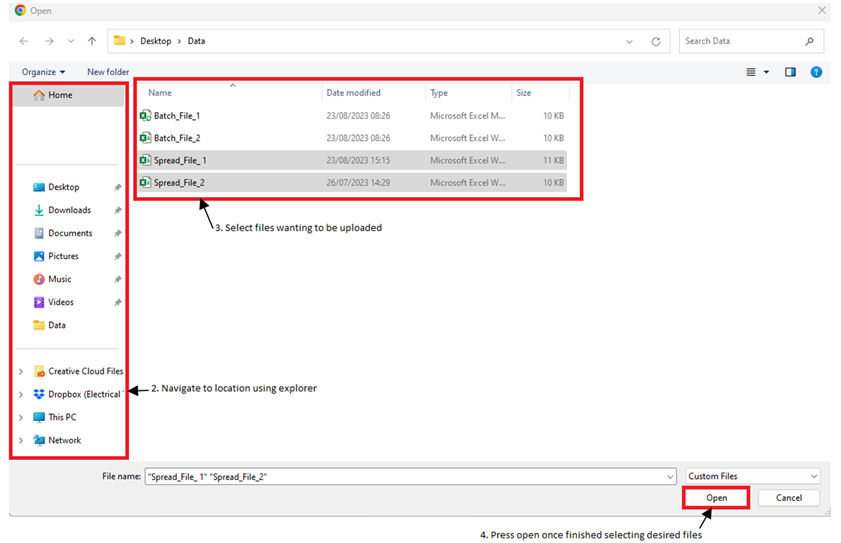Expand the File name dropdown arrow
The width and height of the screenshot is (841, 543).
[670, 476]
